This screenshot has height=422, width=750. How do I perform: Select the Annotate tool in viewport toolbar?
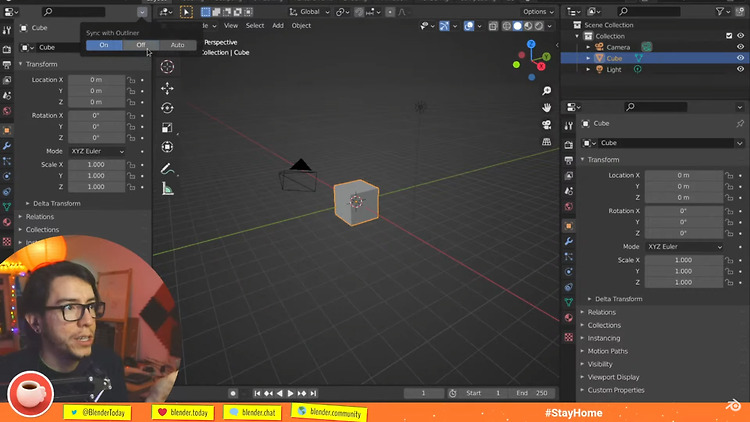click(167, 169)
